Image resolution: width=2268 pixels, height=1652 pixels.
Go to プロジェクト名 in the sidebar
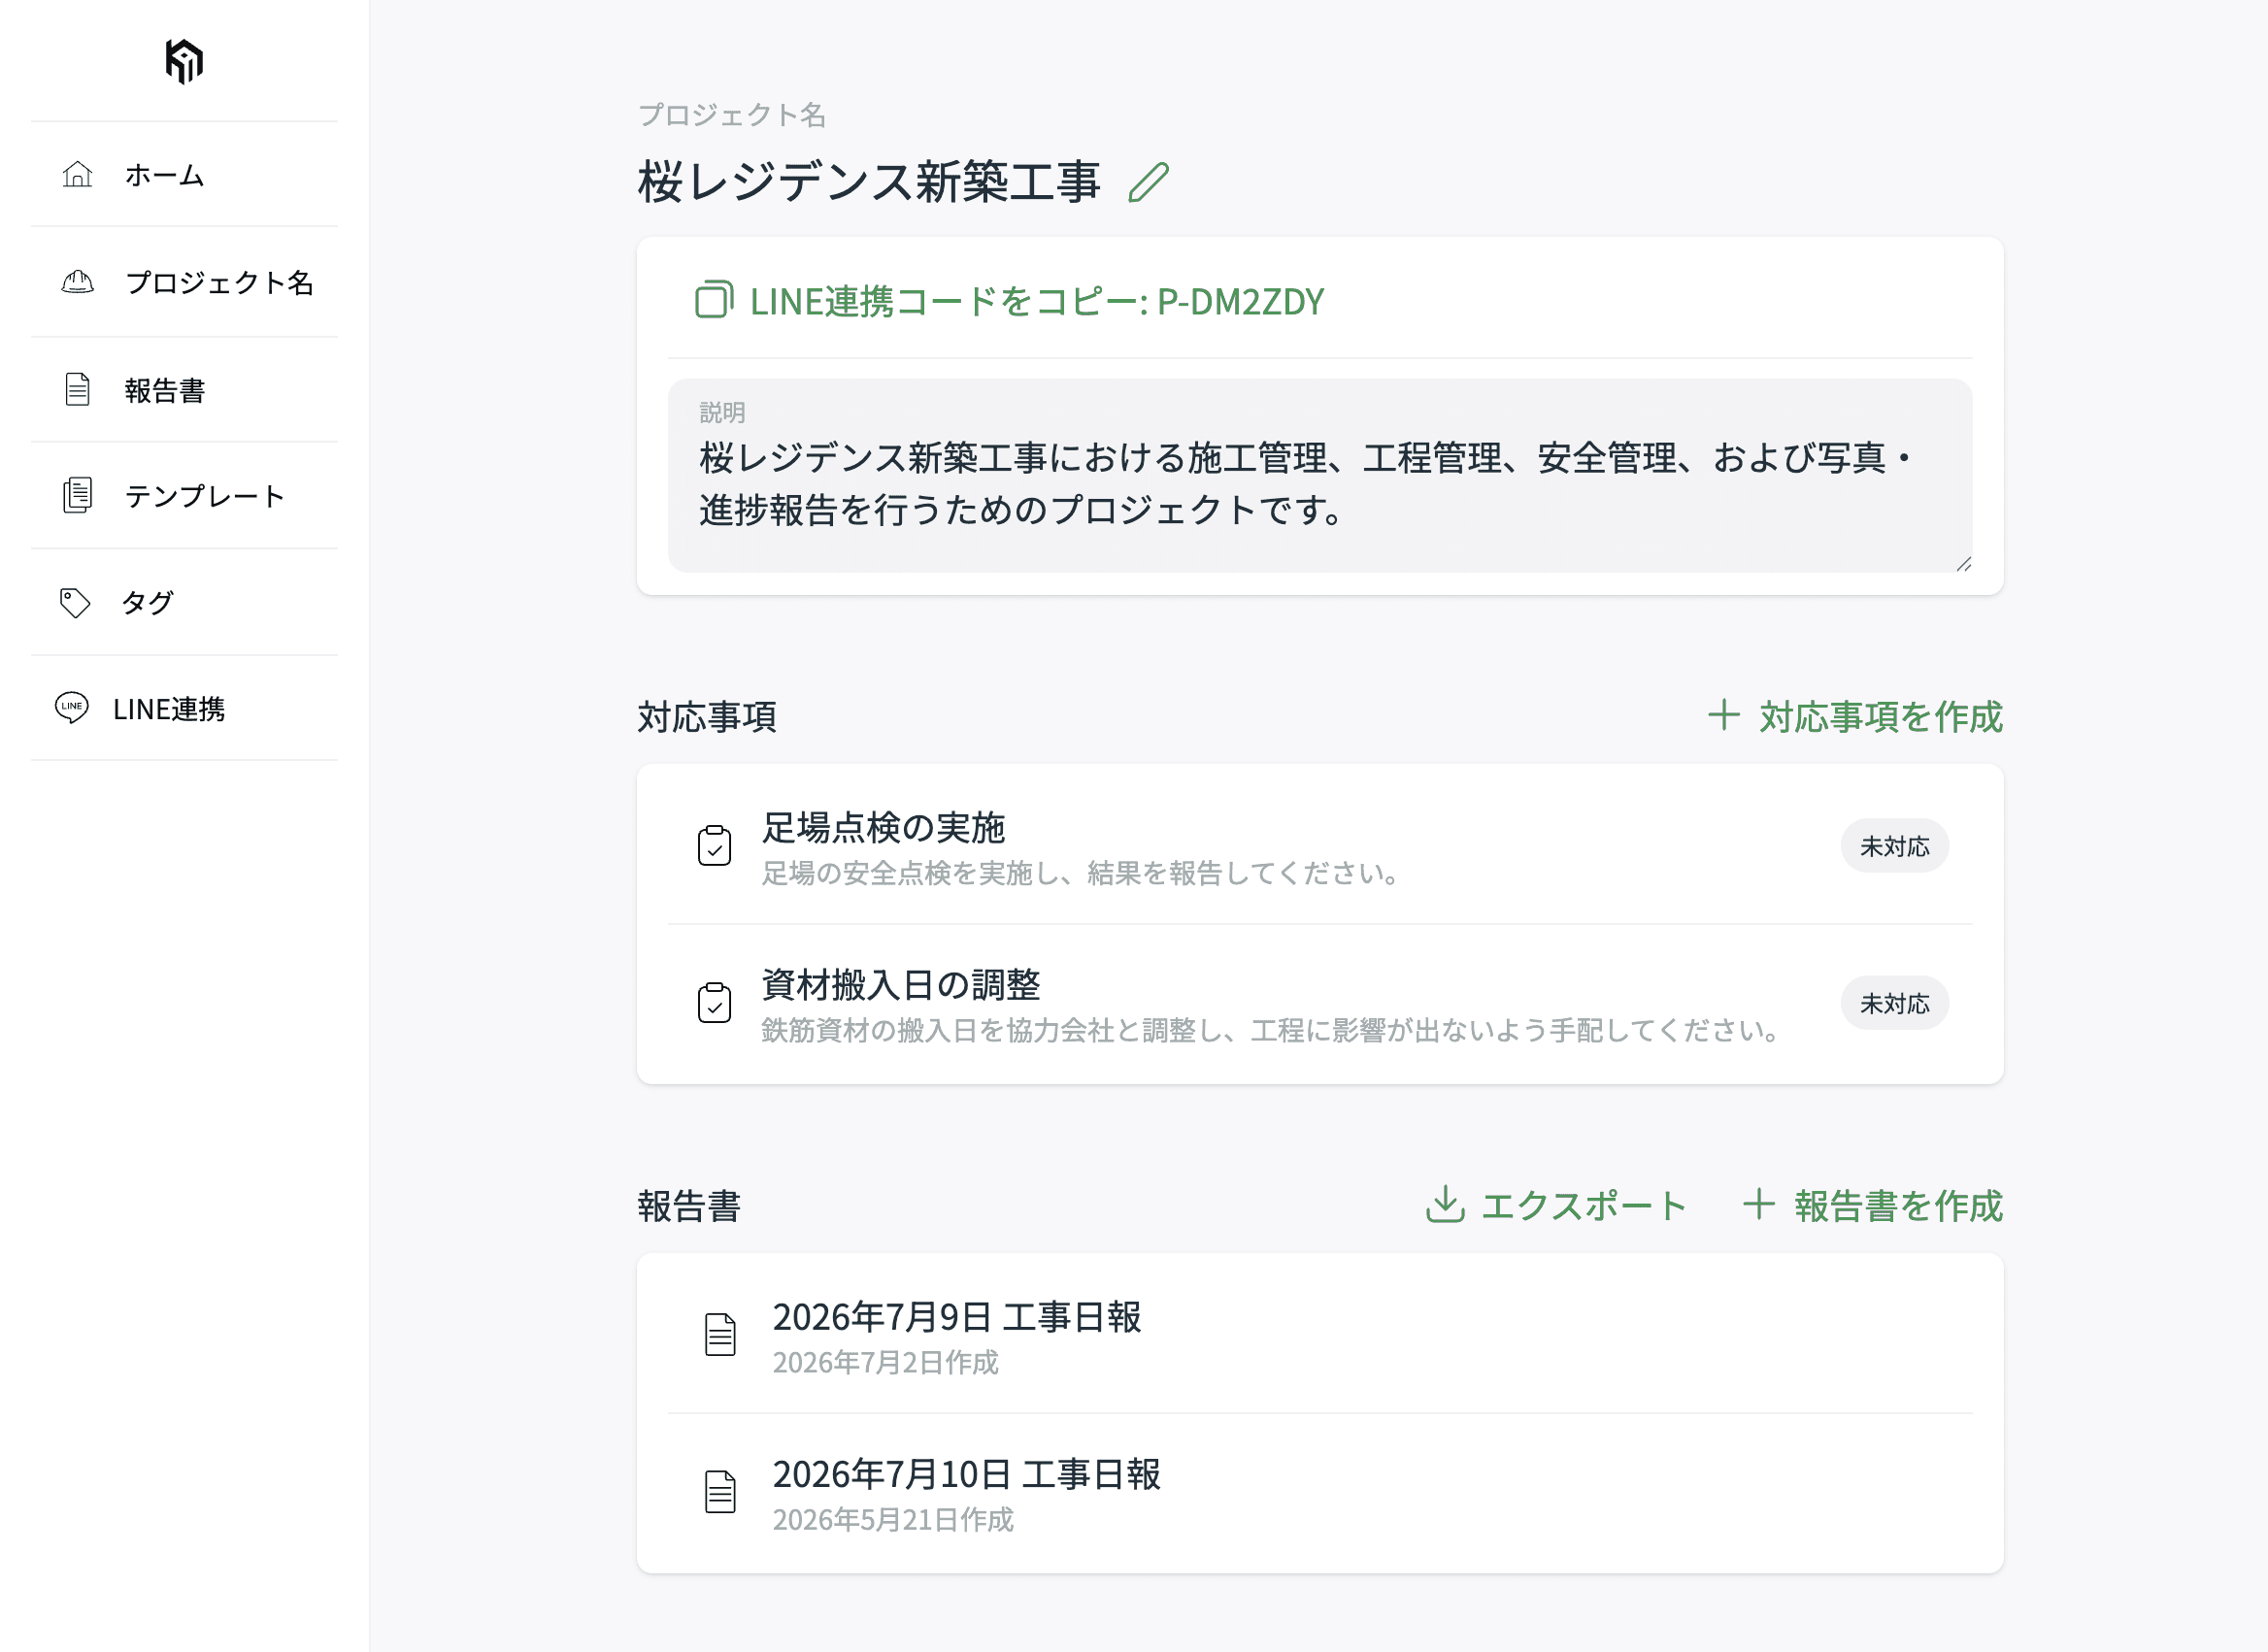pyautogui.click(x=185, y=282)
